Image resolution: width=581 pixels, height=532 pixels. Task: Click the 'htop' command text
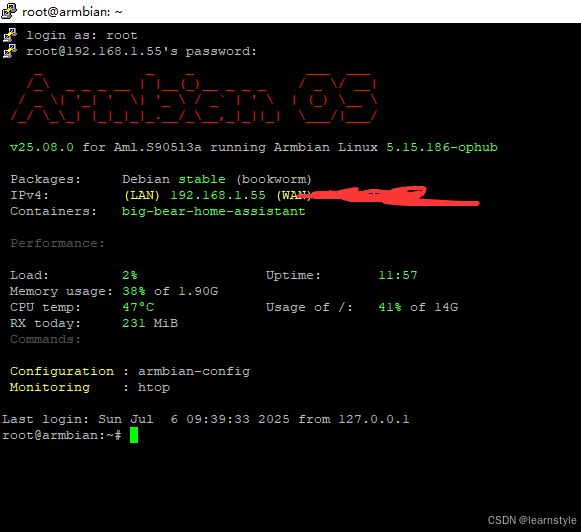point(154,388)
